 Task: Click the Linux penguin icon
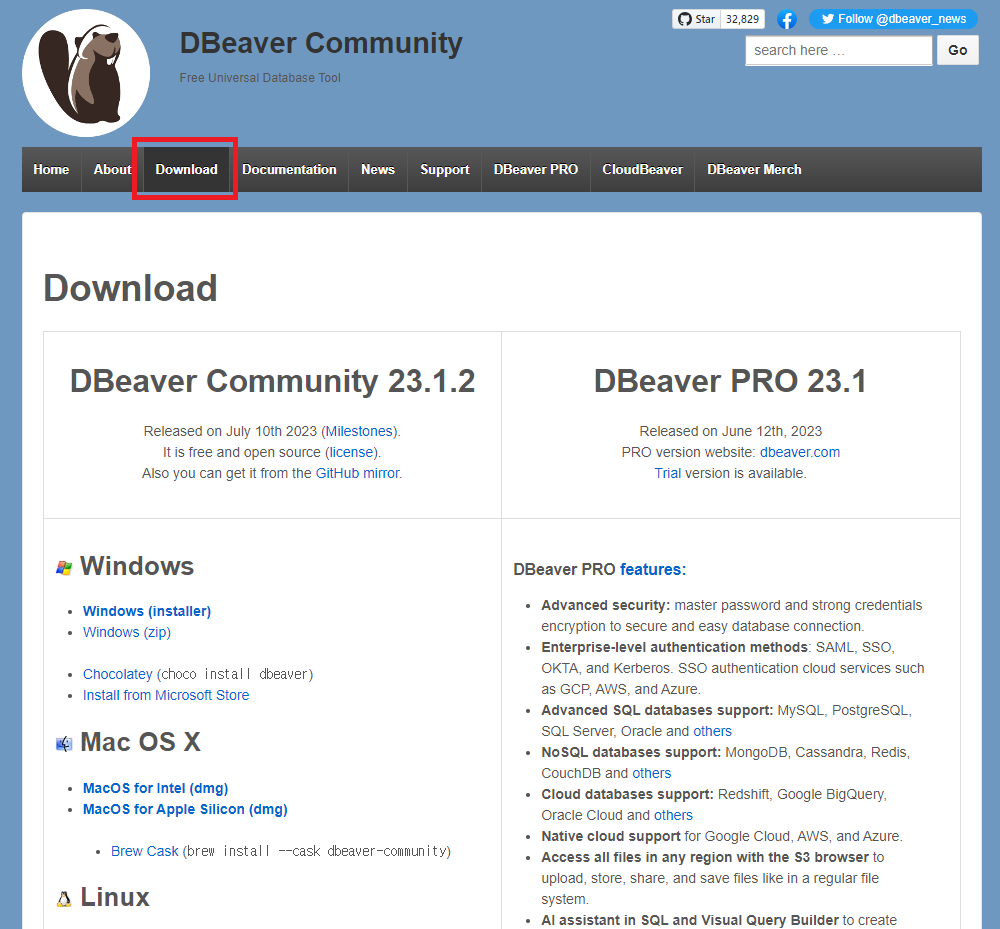click(x=64, y=898)
